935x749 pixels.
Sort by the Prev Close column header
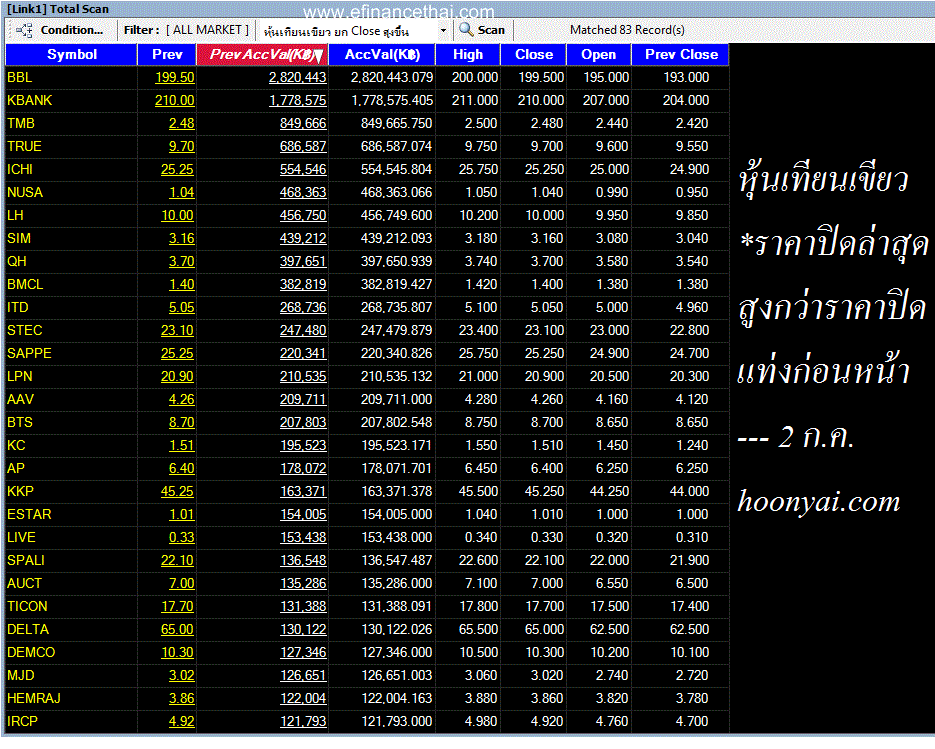pos(681,54)
